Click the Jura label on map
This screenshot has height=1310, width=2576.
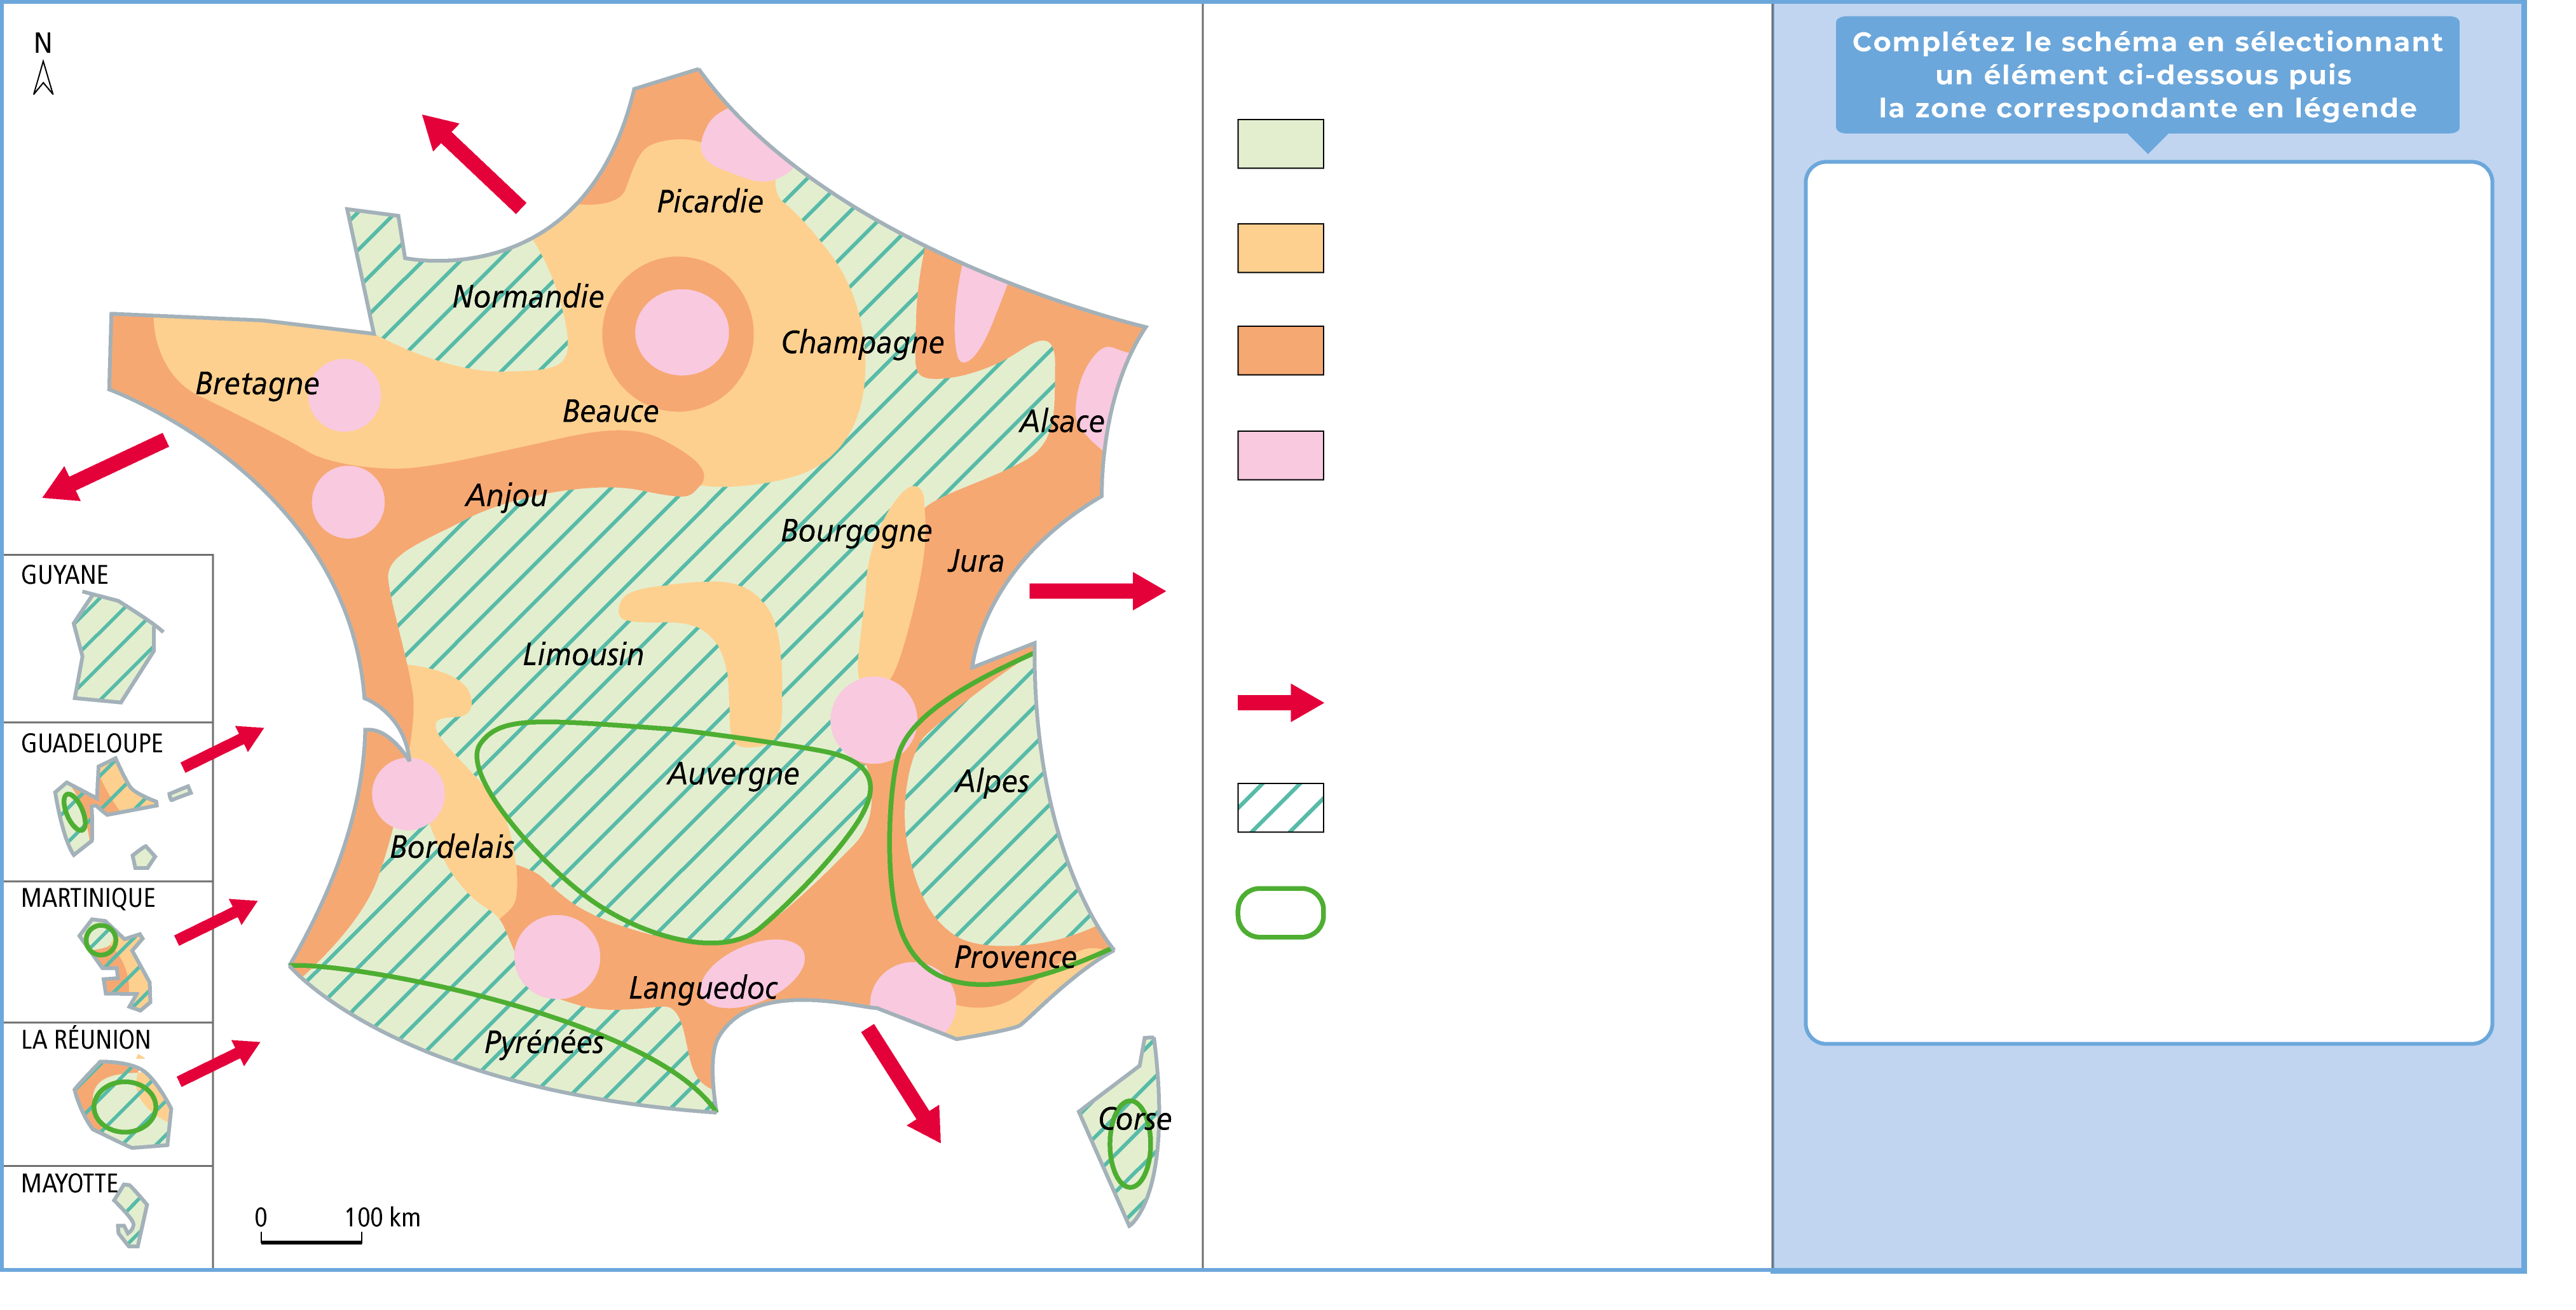pyautogui.click(x=975, y=562)
